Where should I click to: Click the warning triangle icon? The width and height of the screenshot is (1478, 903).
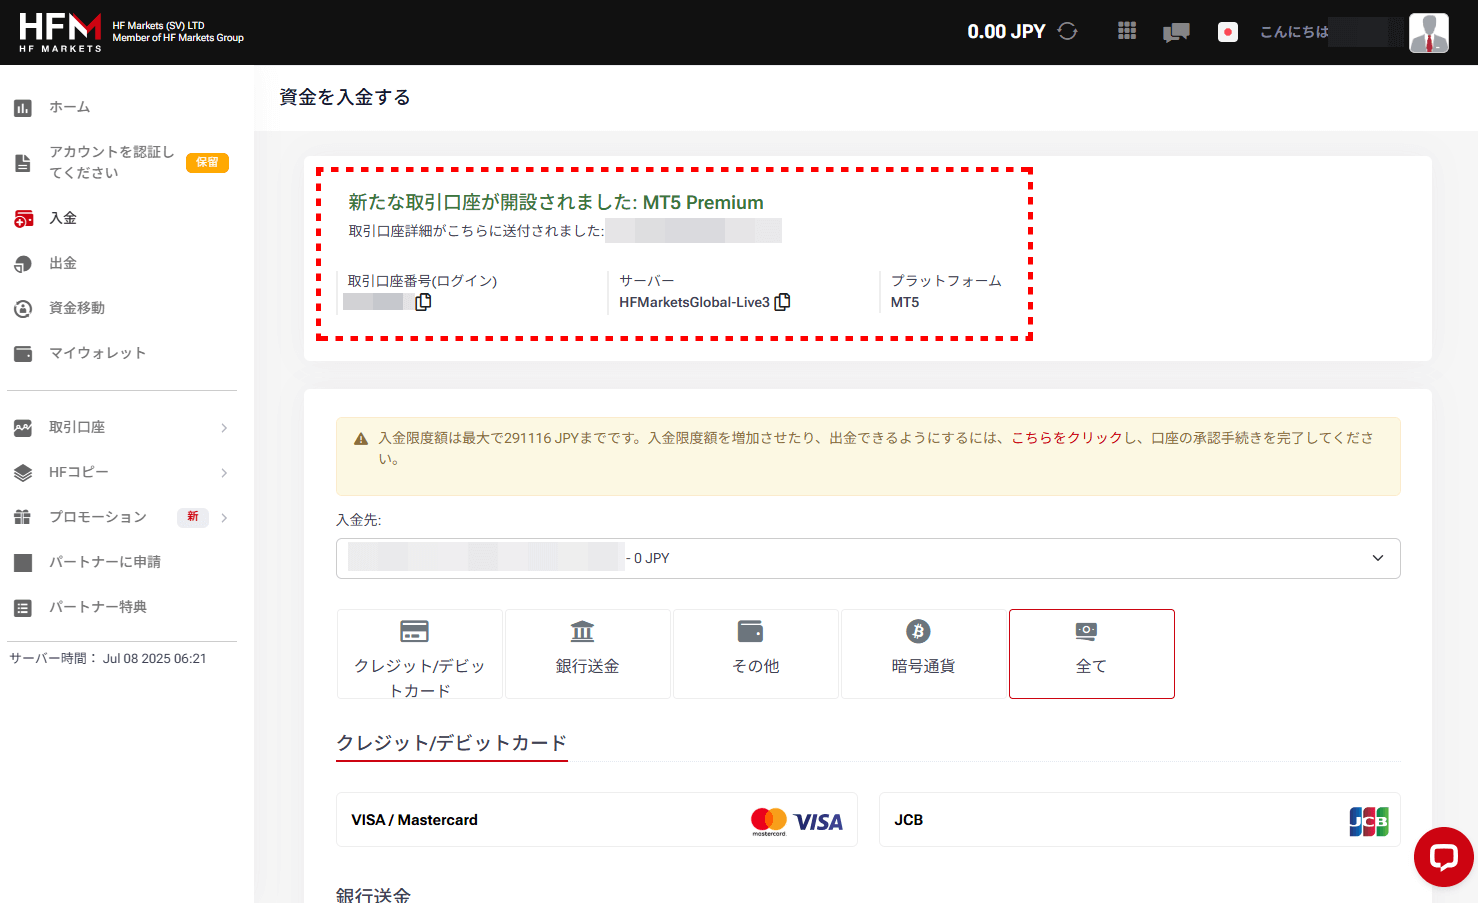click(361, 439)
